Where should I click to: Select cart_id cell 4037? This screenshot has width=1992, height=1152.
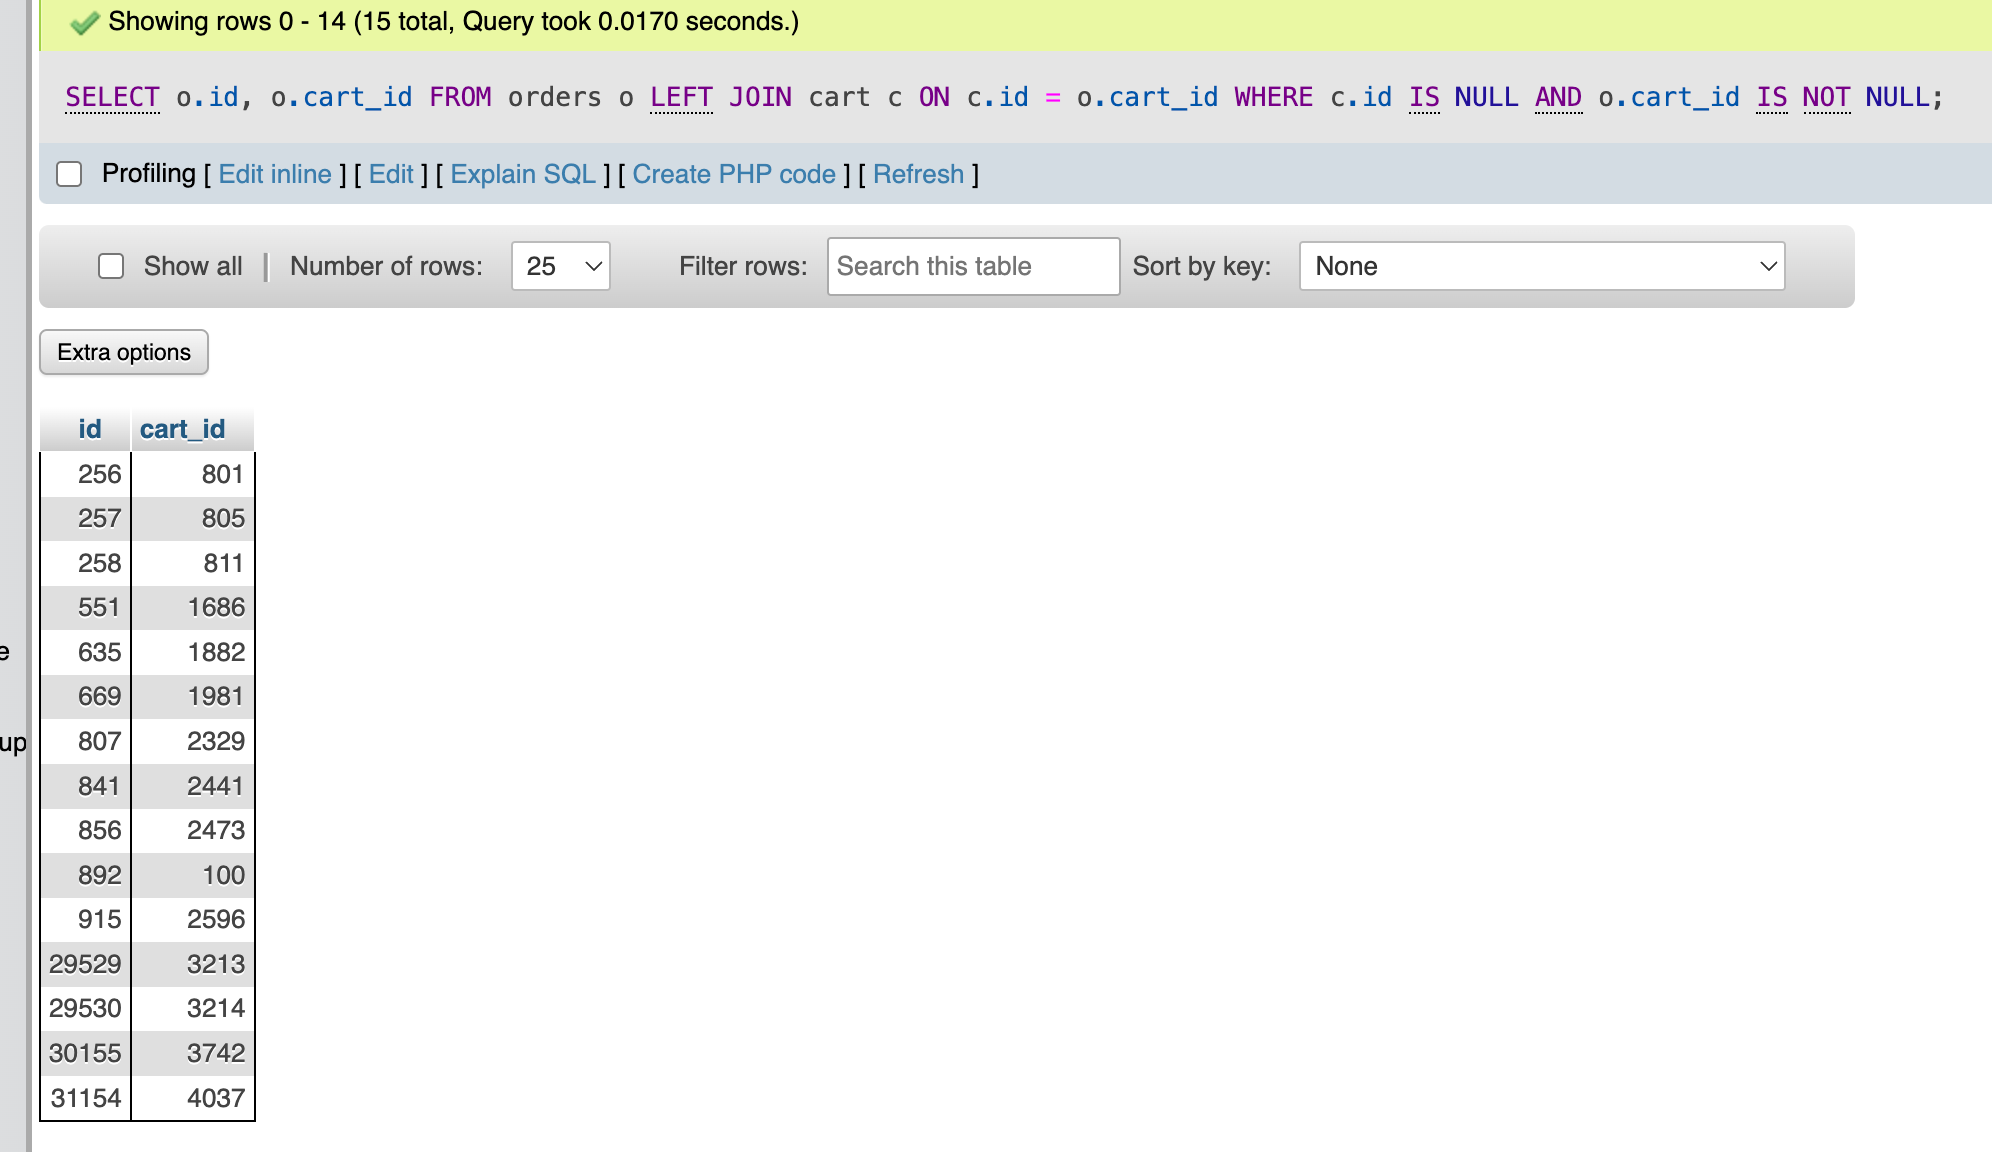pyautogui.click(x=193, y=1098)
